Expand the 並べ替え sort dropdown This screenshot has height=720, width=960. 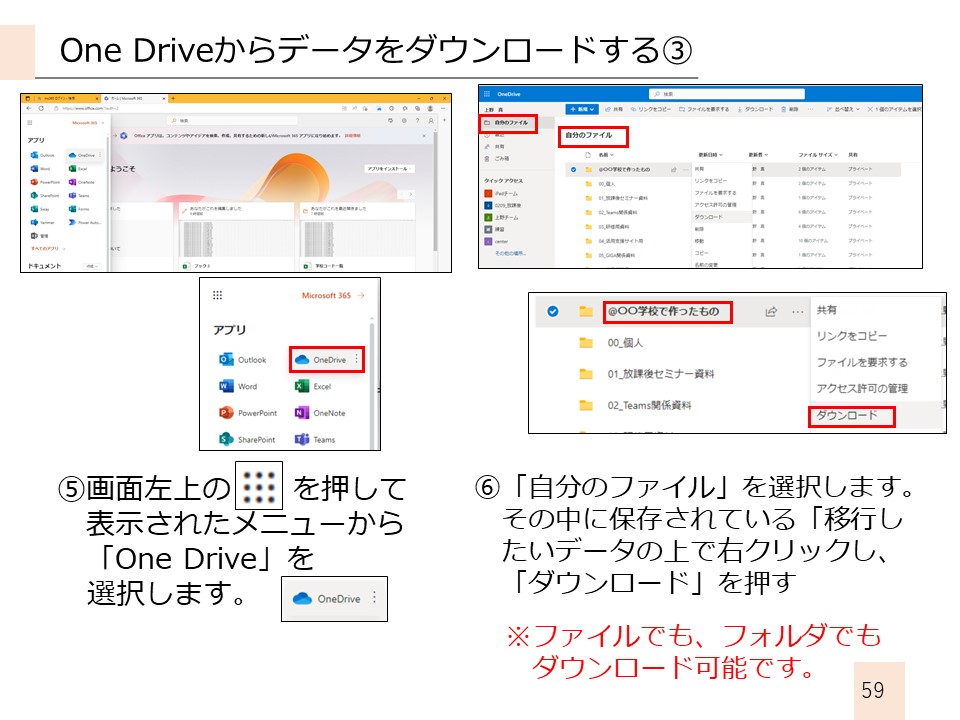(x=843, y=109)
